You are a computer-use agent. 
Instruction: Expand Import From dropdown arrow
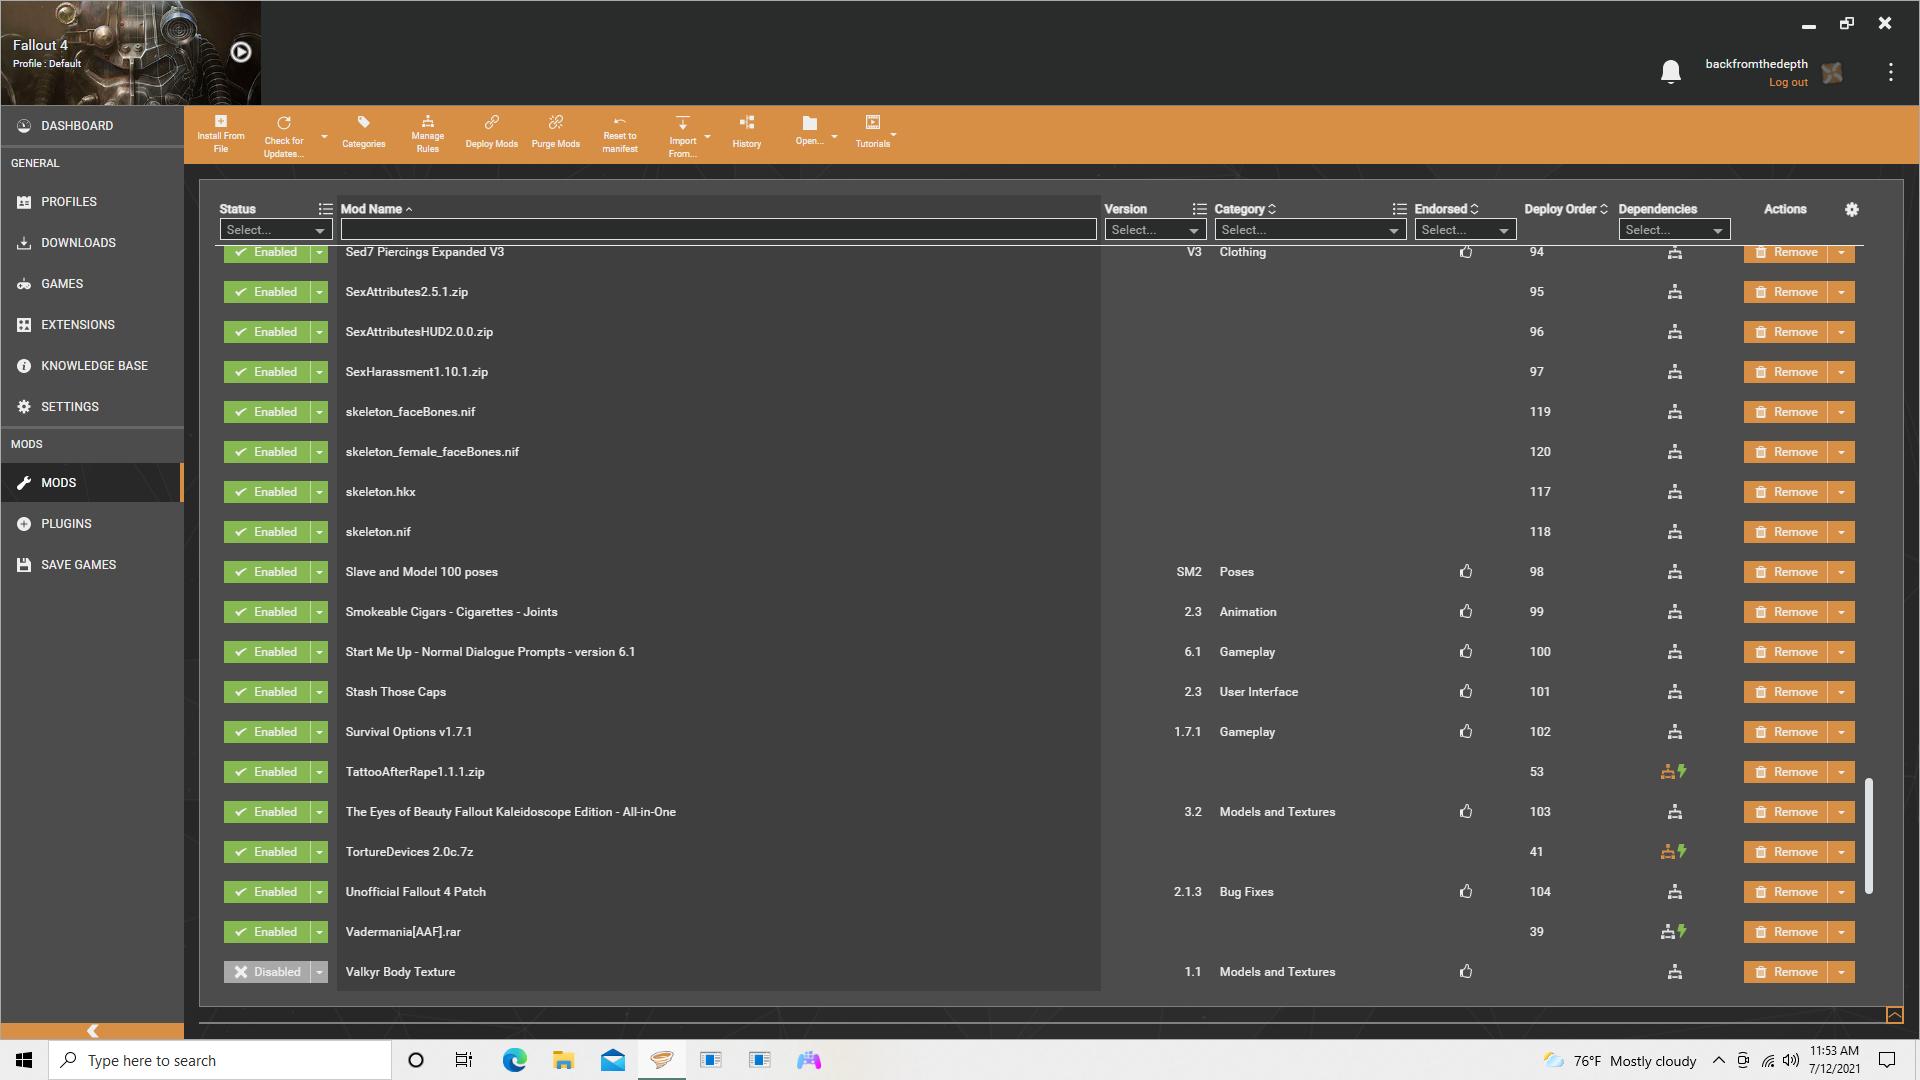click(x=707, y=137)
